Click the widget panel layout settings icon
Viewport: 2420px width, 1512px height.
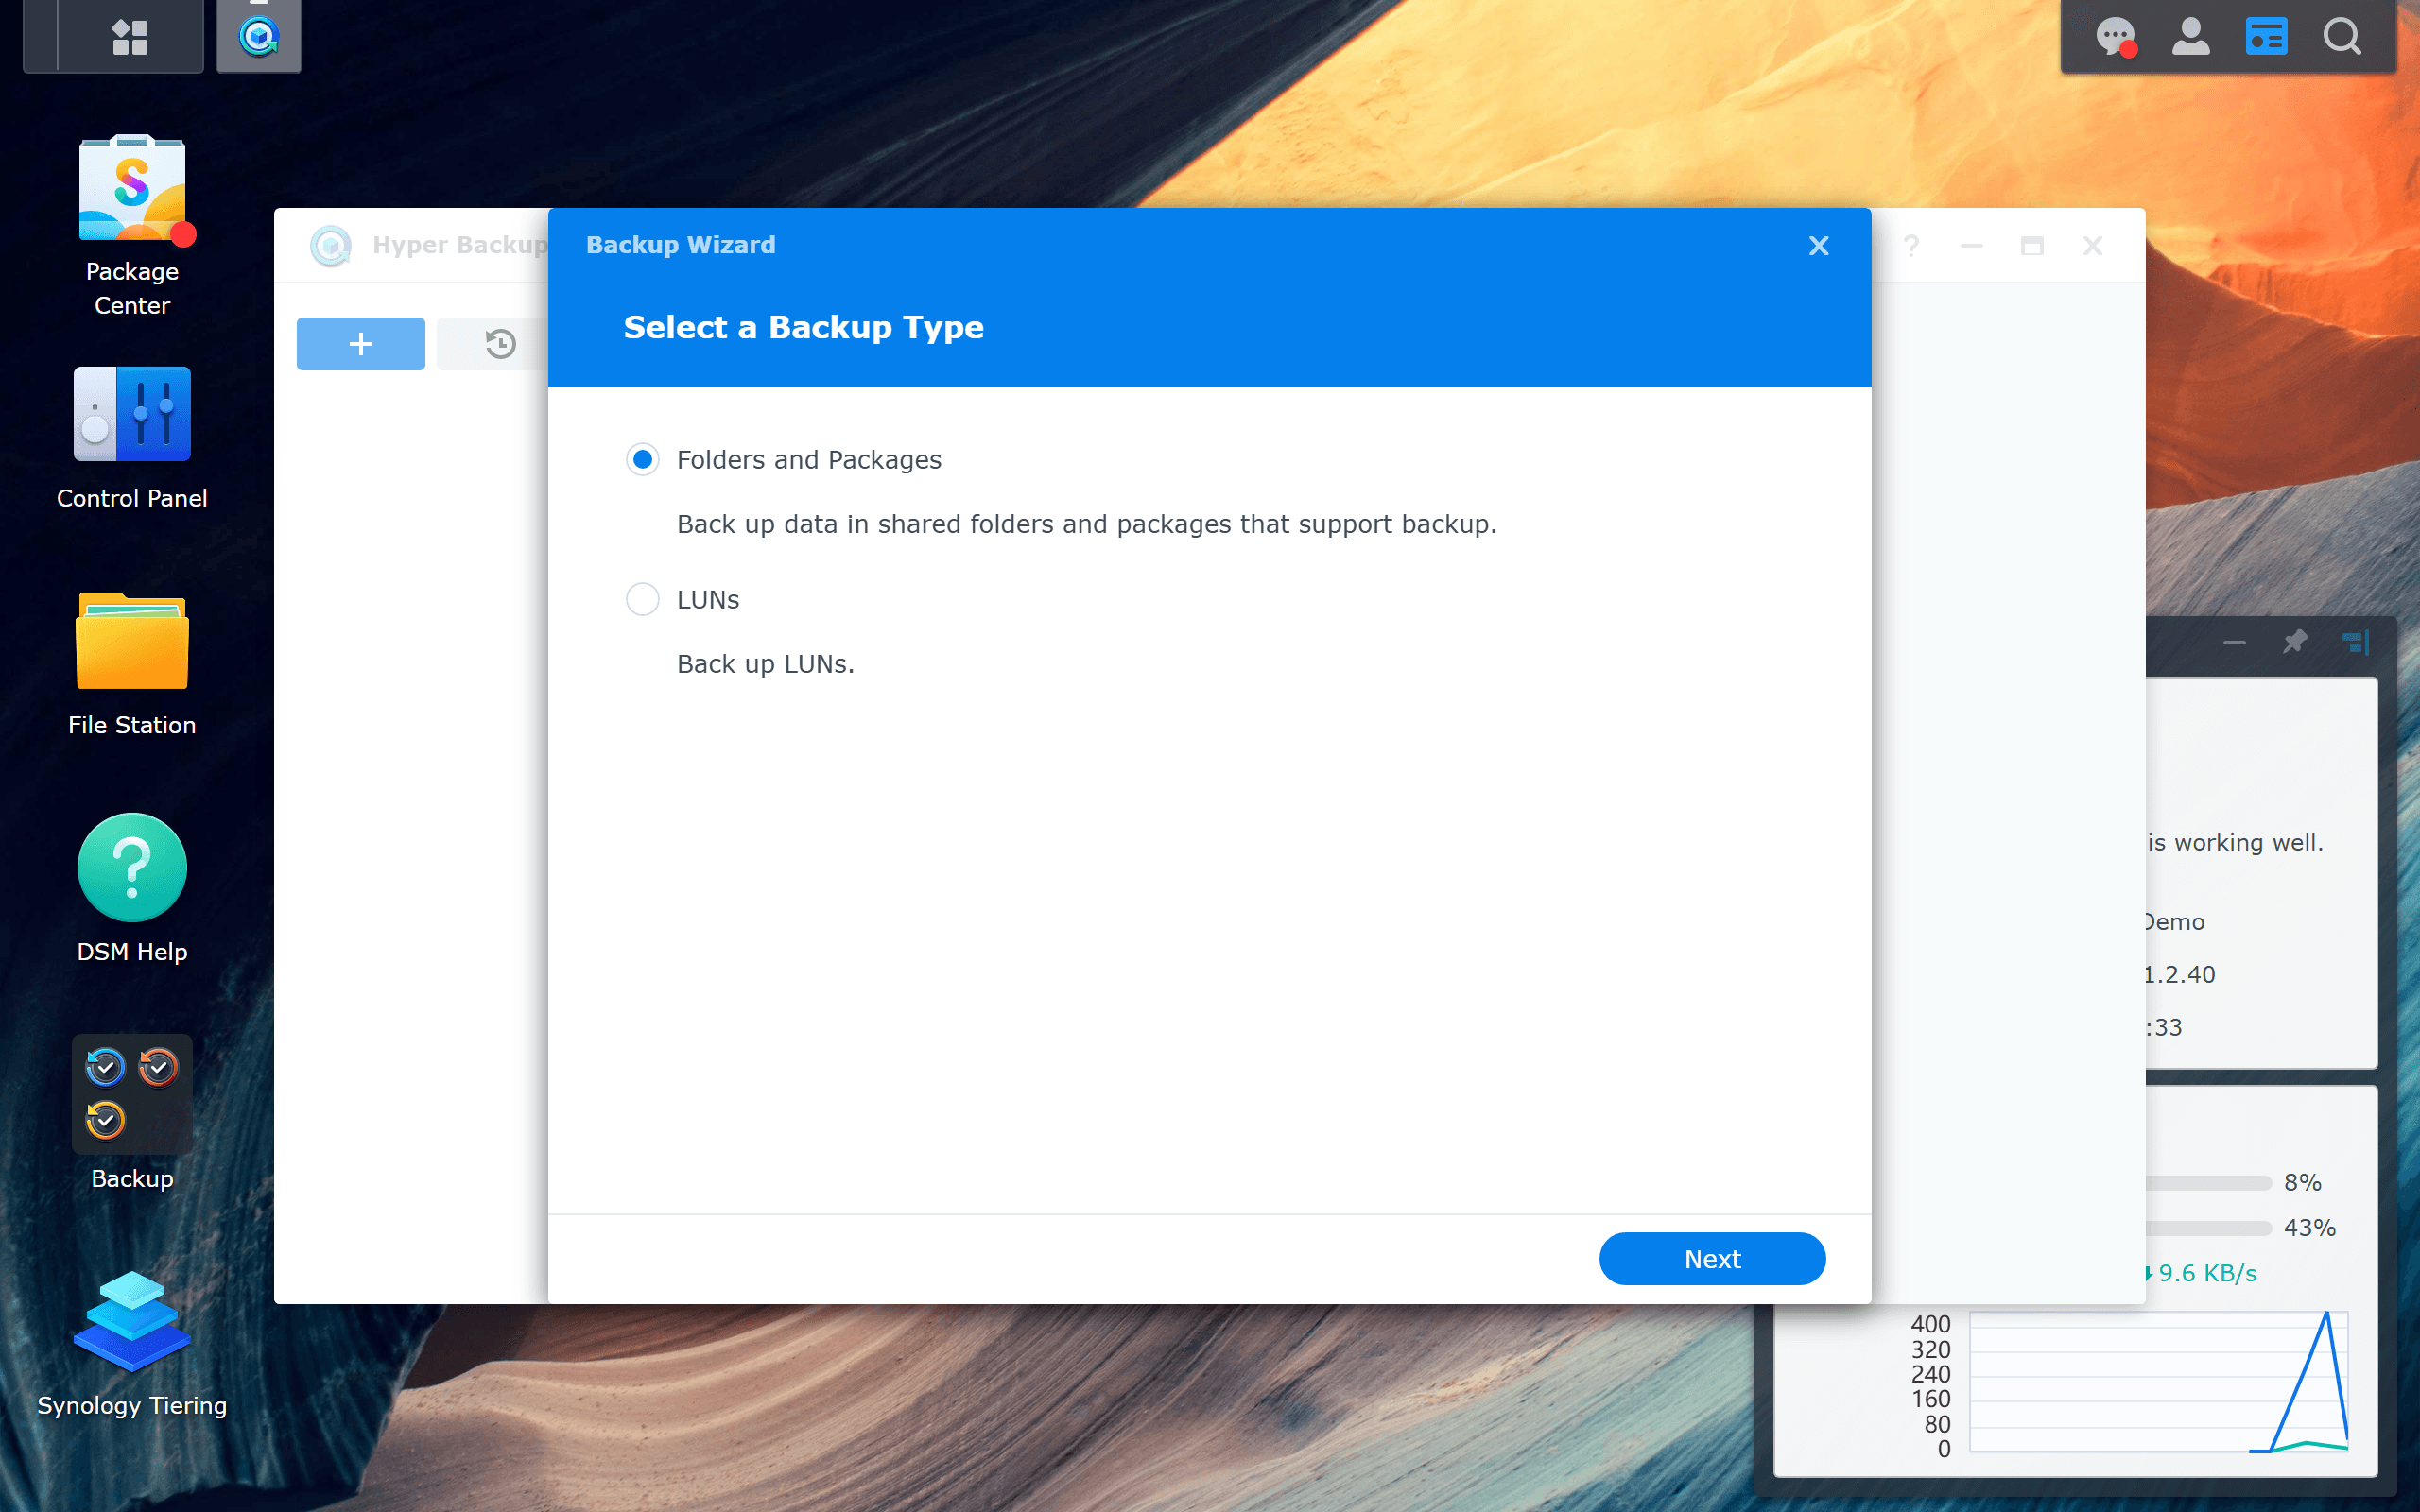(x=2356, y=642)
